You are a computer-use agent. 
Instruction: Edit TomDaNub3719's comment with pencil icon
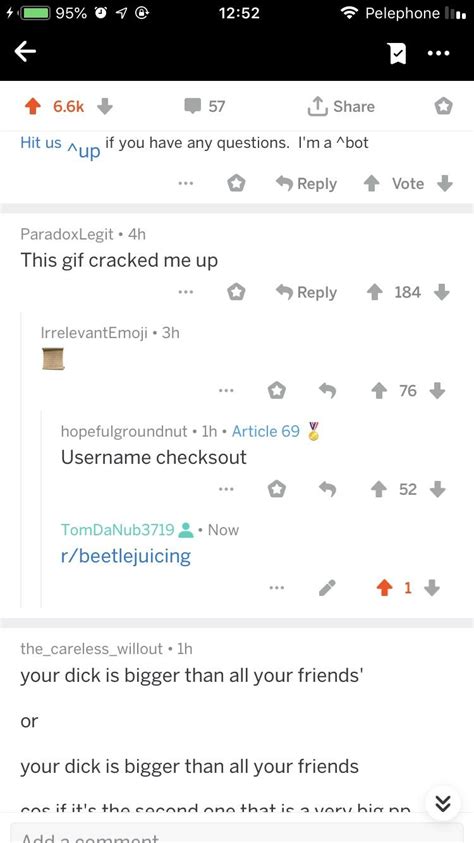[327, 588]
